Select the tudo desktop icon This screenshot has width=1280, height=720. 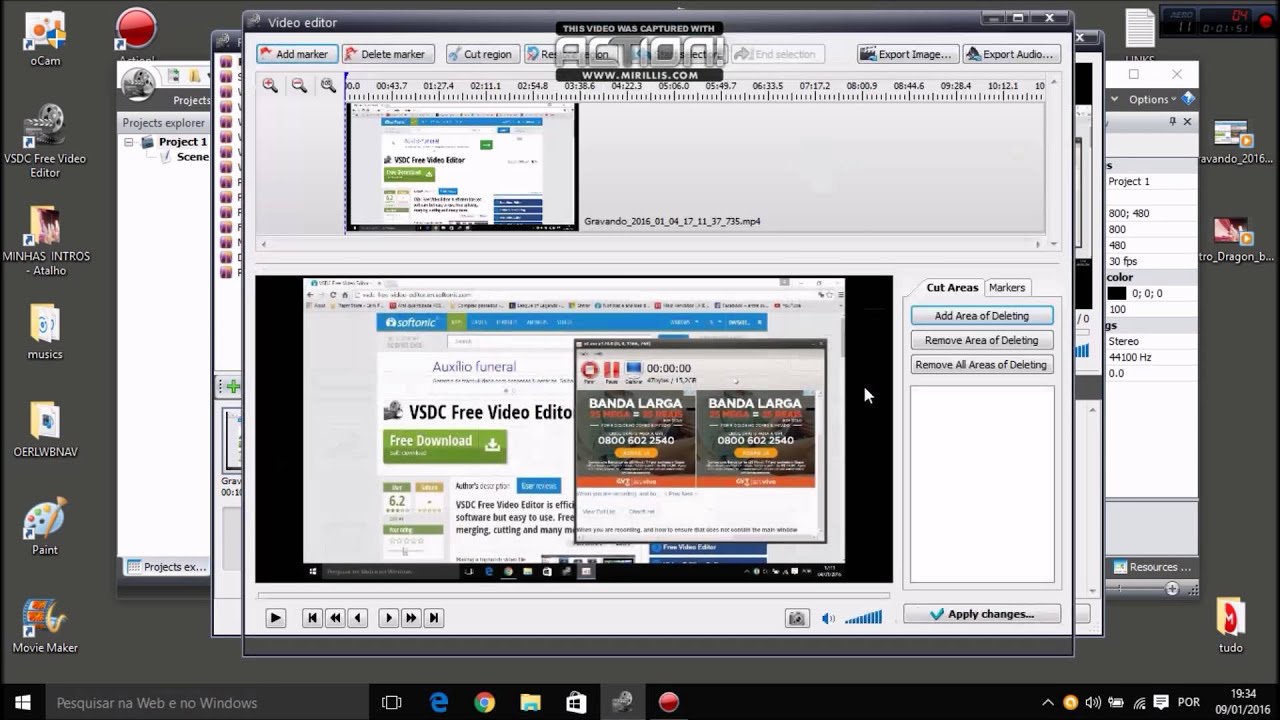click(1231, 626)
